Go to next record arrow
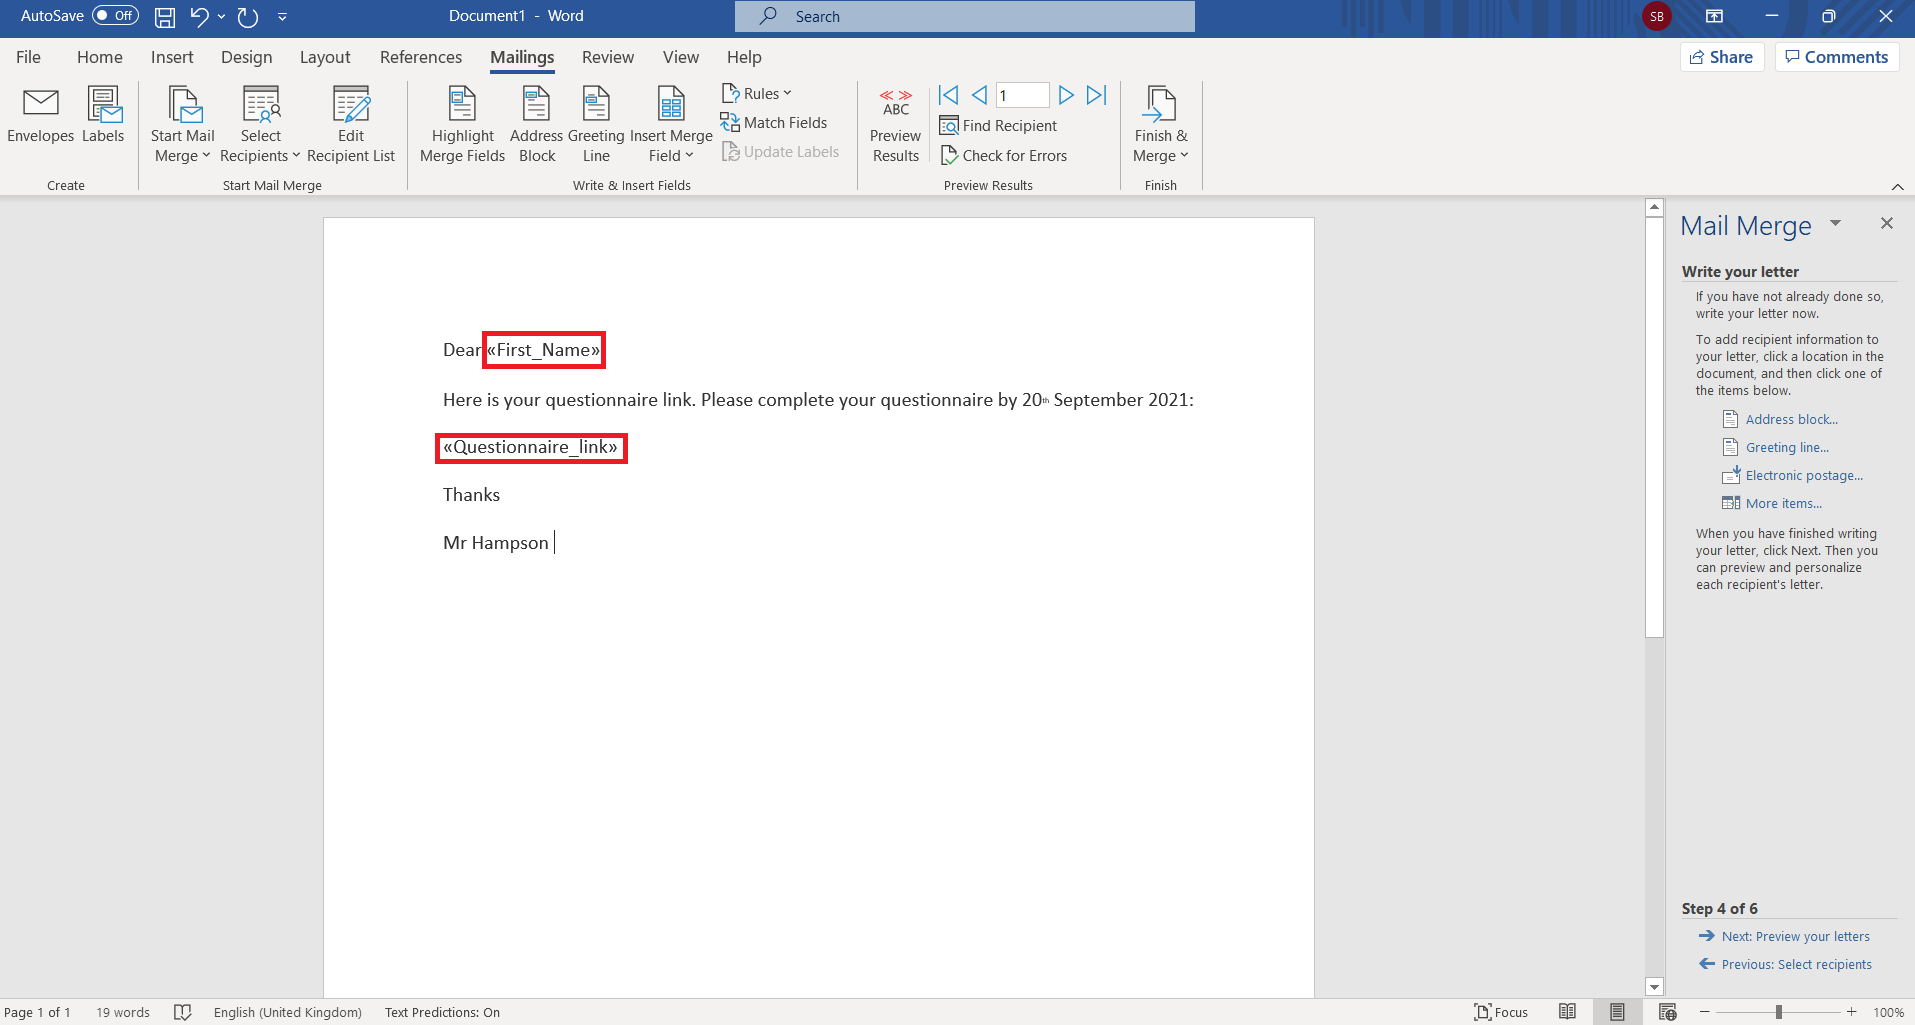 click(x=1066, y=95)
